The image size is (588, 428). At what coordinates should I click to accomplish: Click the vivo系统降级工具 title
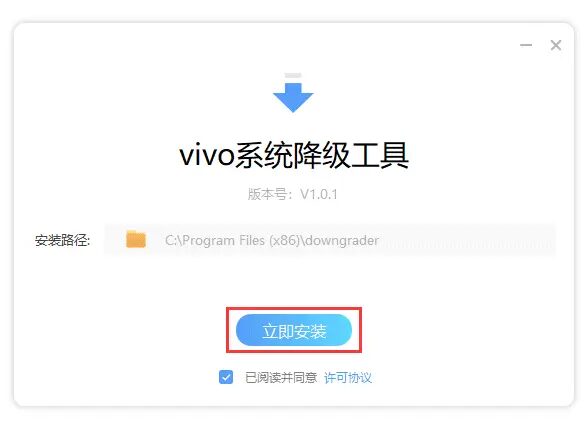point(294,155)
